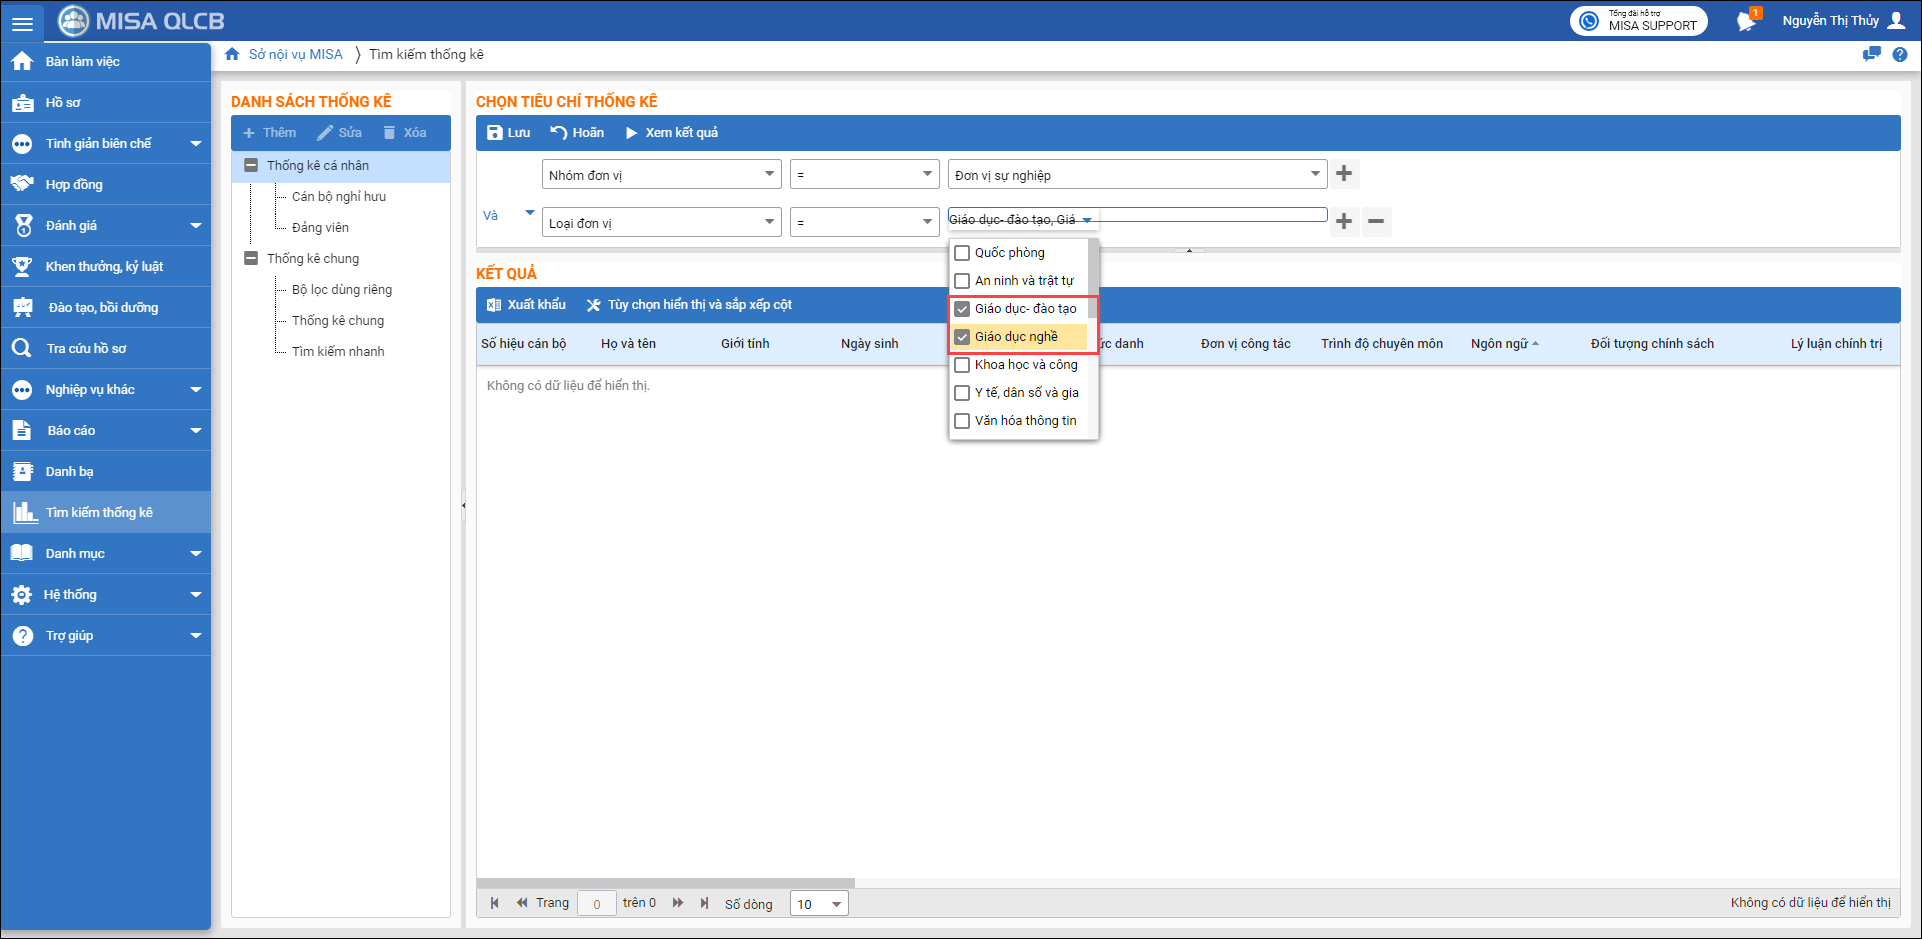
Task: Click the Lưu save icon button
Action: click(x=495, y=133)
